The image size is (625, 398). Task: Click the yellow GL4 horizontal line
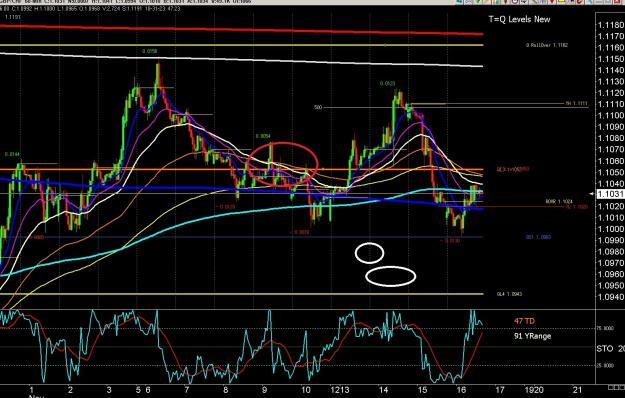242,294
